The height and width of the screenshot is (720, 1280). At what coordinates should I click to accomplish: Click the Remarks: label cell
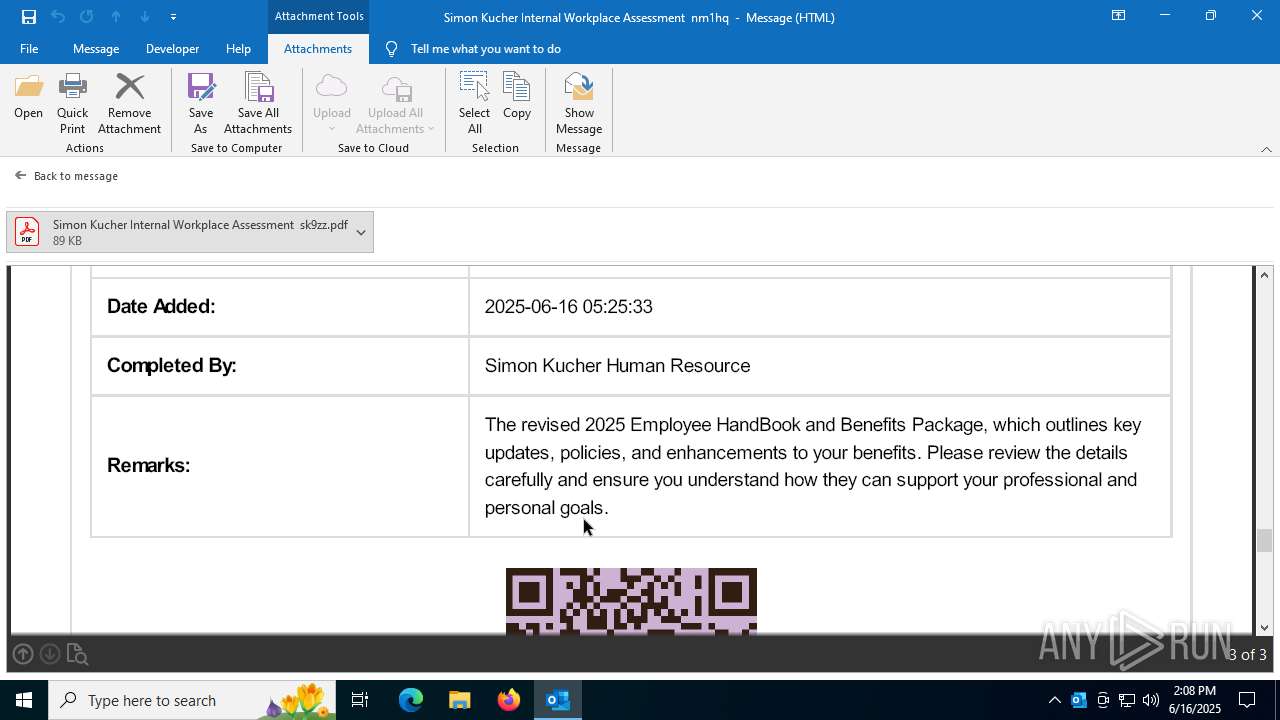[280, 466]
